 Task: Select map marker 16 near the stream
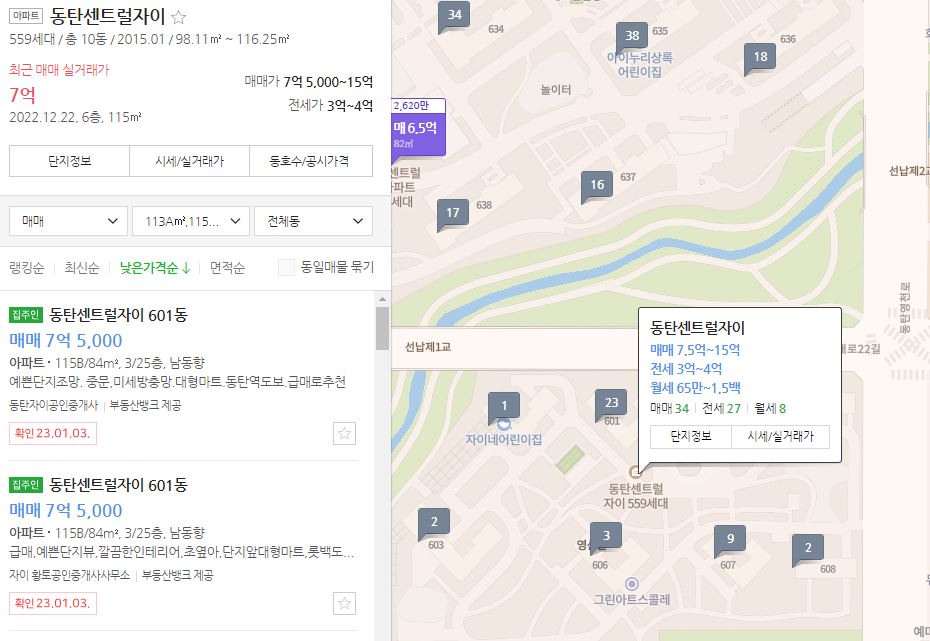pyautogui.click(x=597, y=184)
